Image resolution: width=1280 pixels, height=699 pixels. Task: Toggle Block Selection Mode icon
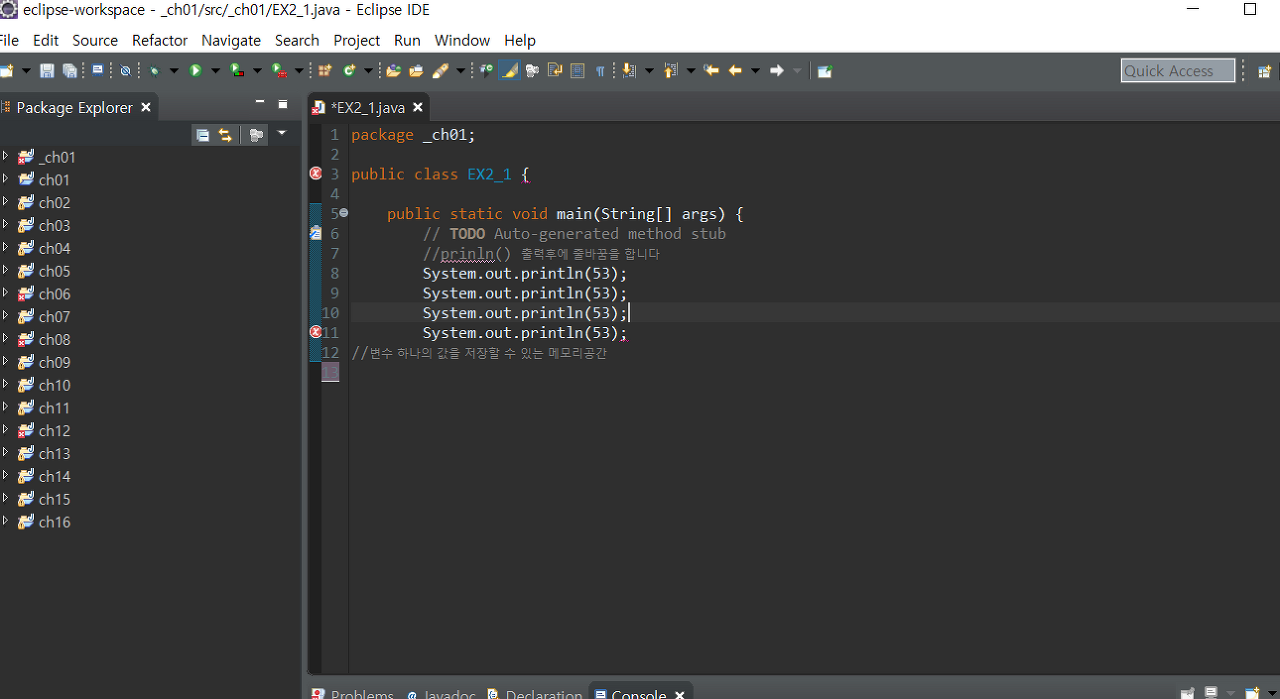[577, 71]
